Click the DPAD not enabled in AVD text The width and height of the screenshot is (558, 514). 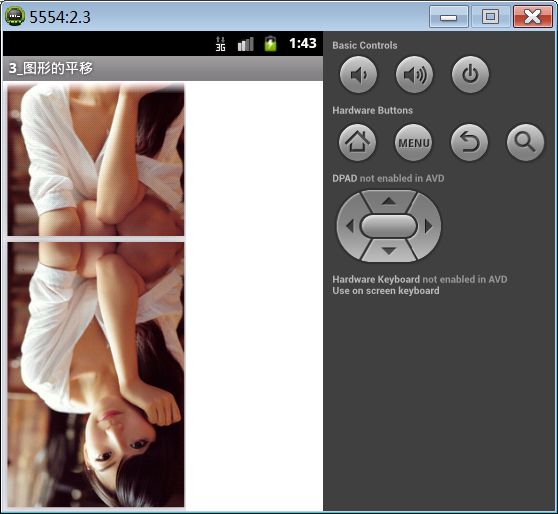click(x=388, y=178)
